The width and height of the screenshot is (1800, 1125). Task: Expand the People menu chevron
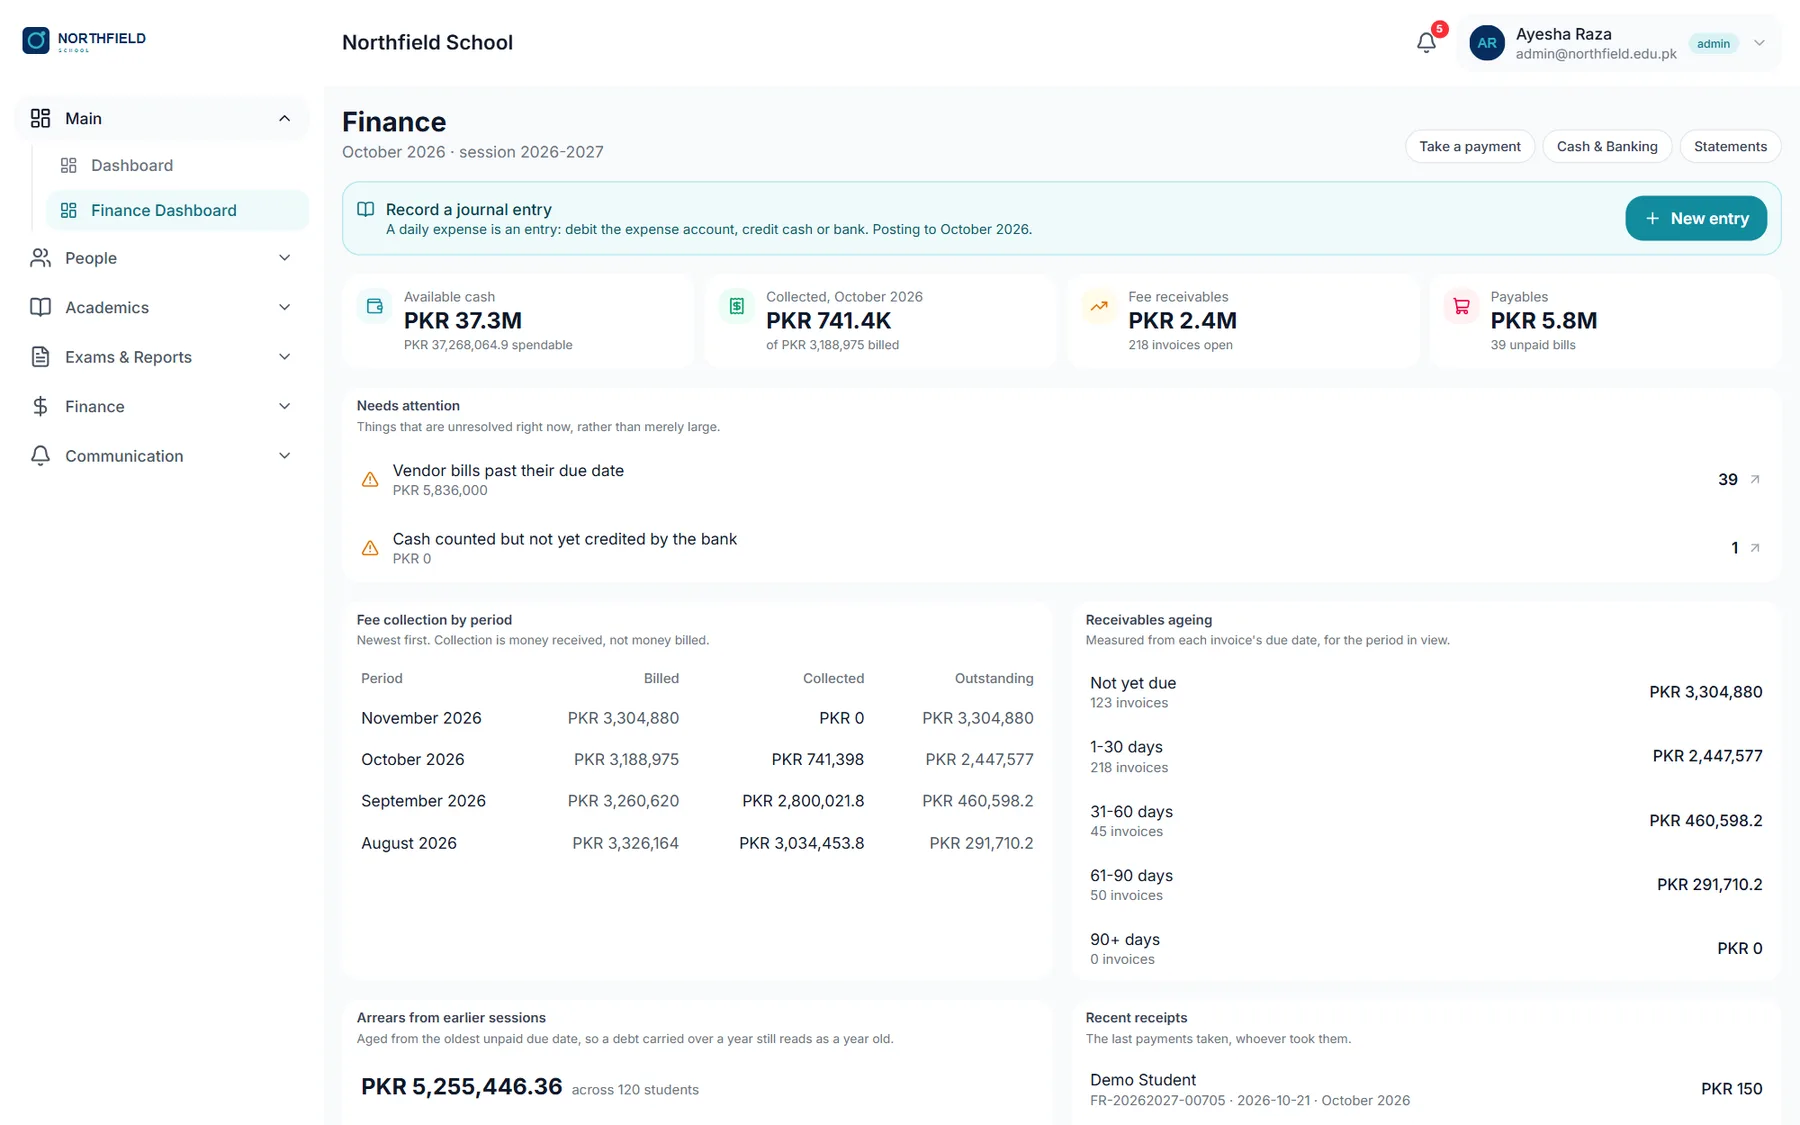coord(284,258)
